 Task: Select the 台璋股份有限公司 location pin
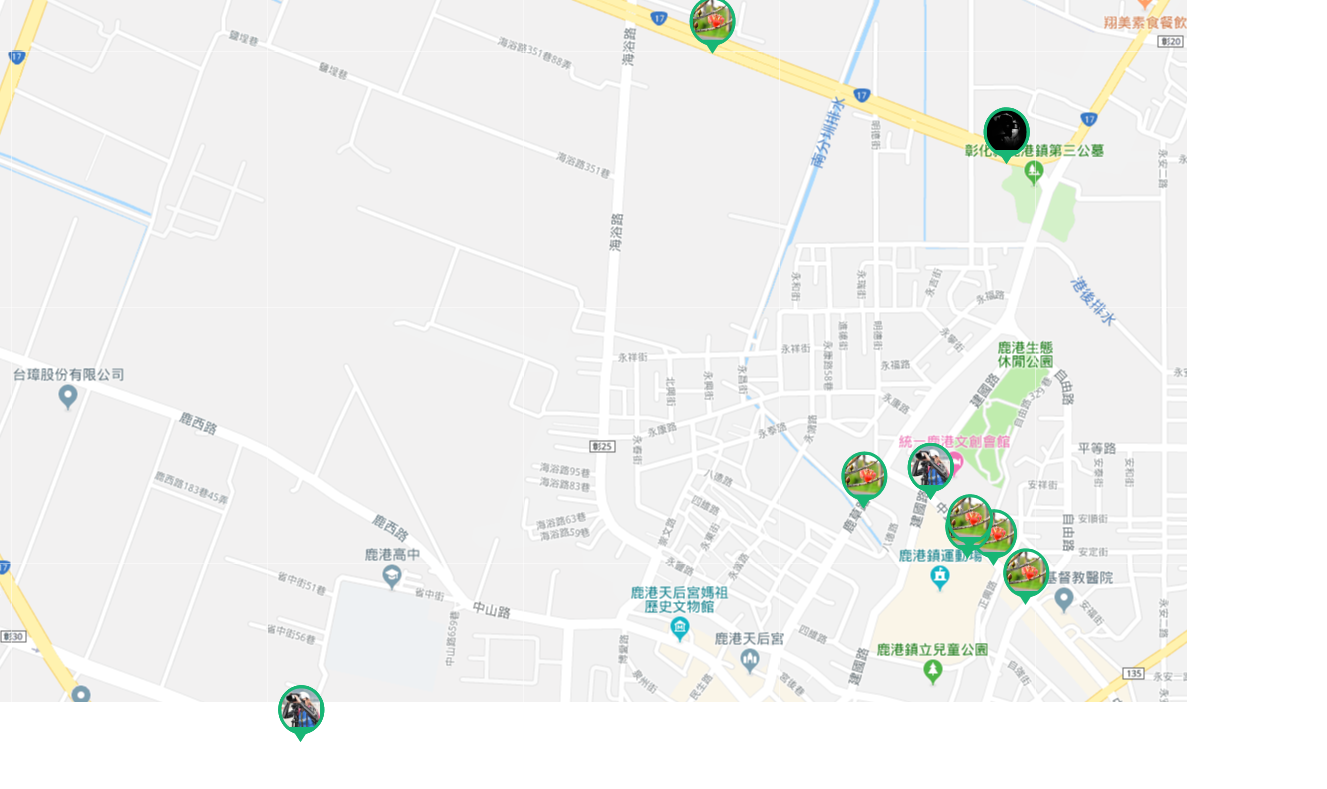pyautogui.click(x=68, y=397)
